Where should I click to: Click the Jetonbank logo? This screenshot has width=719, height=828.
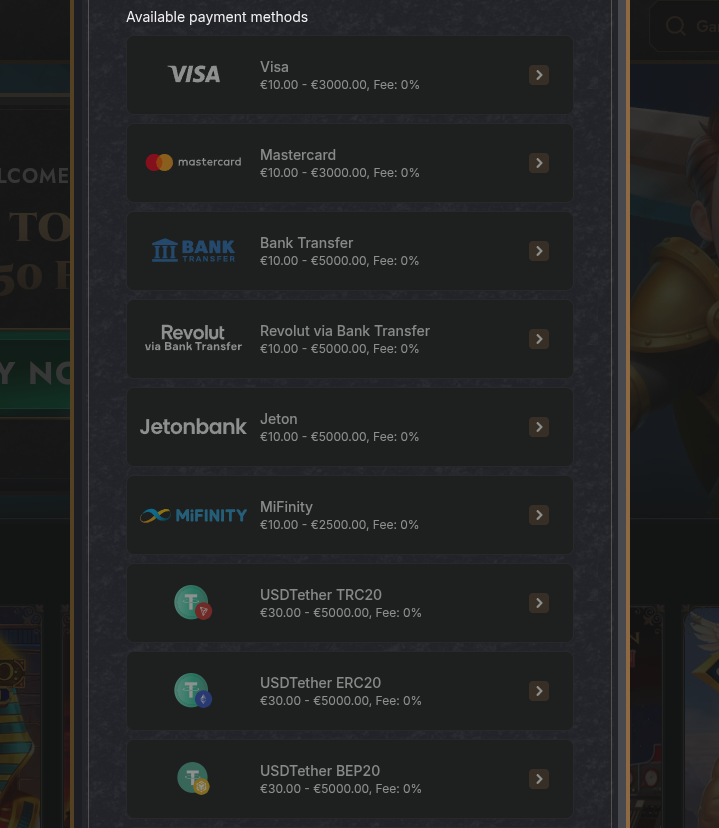[x=193, y=427]
